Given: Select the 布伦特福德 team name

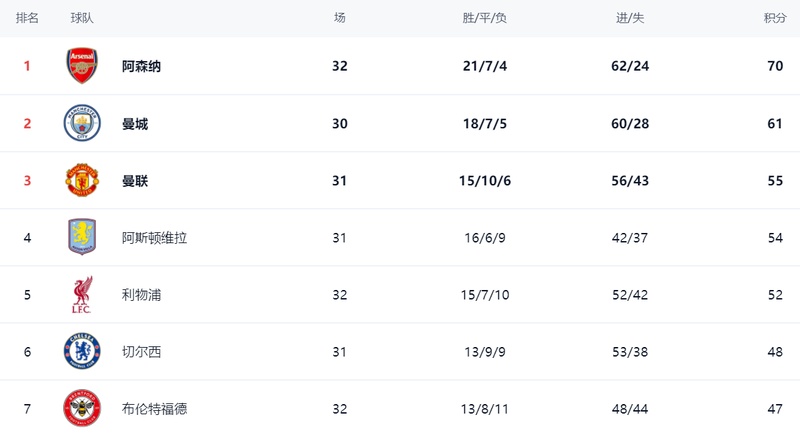Looking at the screenshot, I should pyautogui.click(x=154, y=408).
